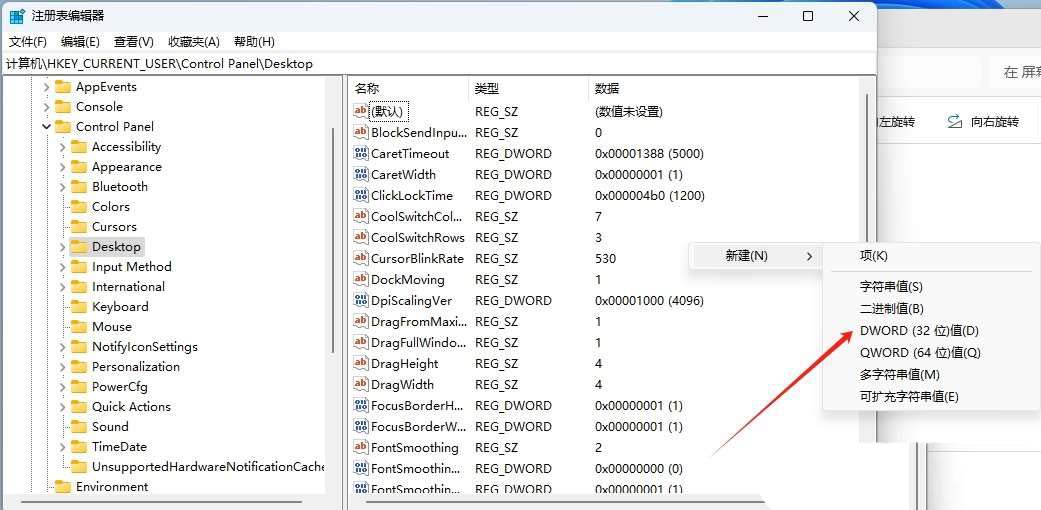Screen dimensions: 1041x510
Task: Click the Colors key folder icon
Action: coord(79,207)
